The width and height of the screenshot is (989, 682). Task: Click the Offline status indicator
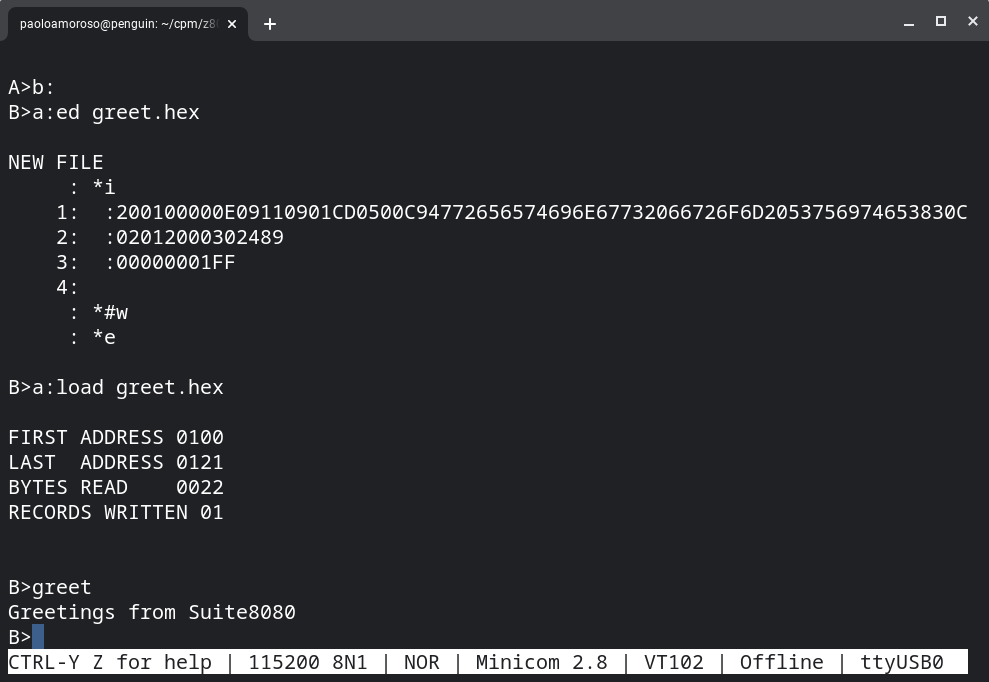(x=782, y=662)
